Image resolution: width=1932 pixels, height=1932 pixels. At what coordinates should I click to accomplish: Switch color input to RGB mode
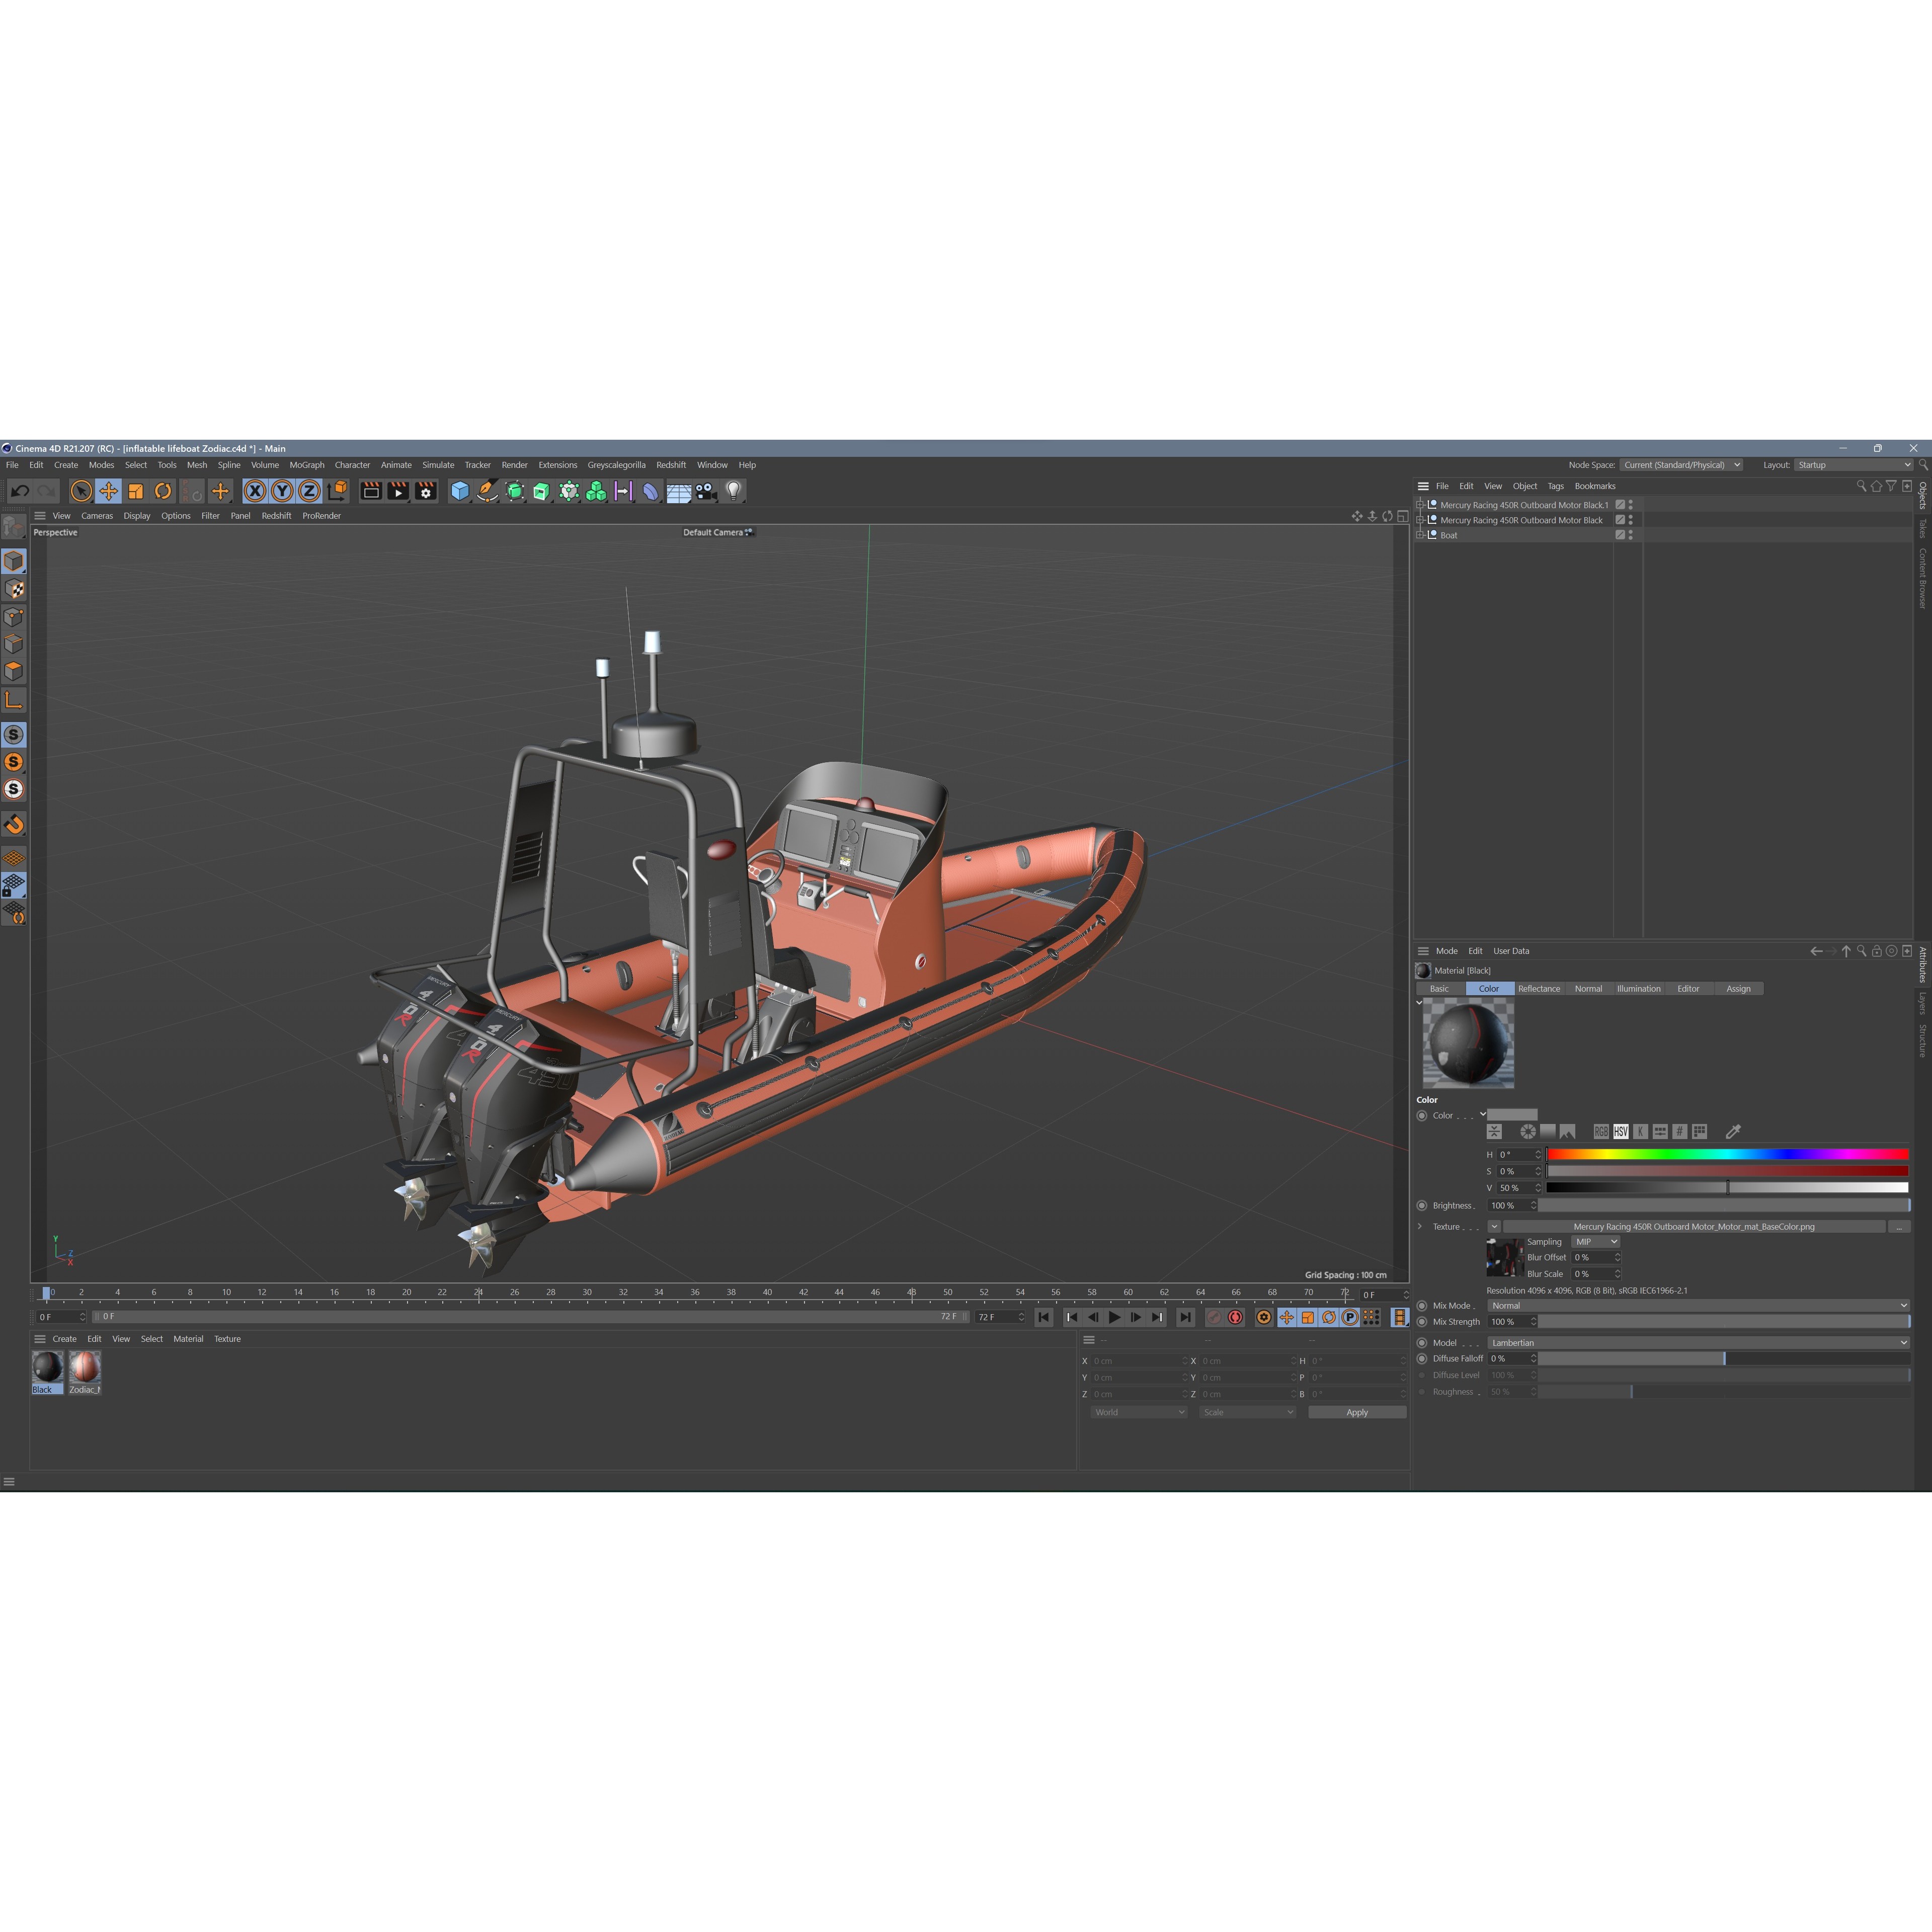[1601, 1132]
